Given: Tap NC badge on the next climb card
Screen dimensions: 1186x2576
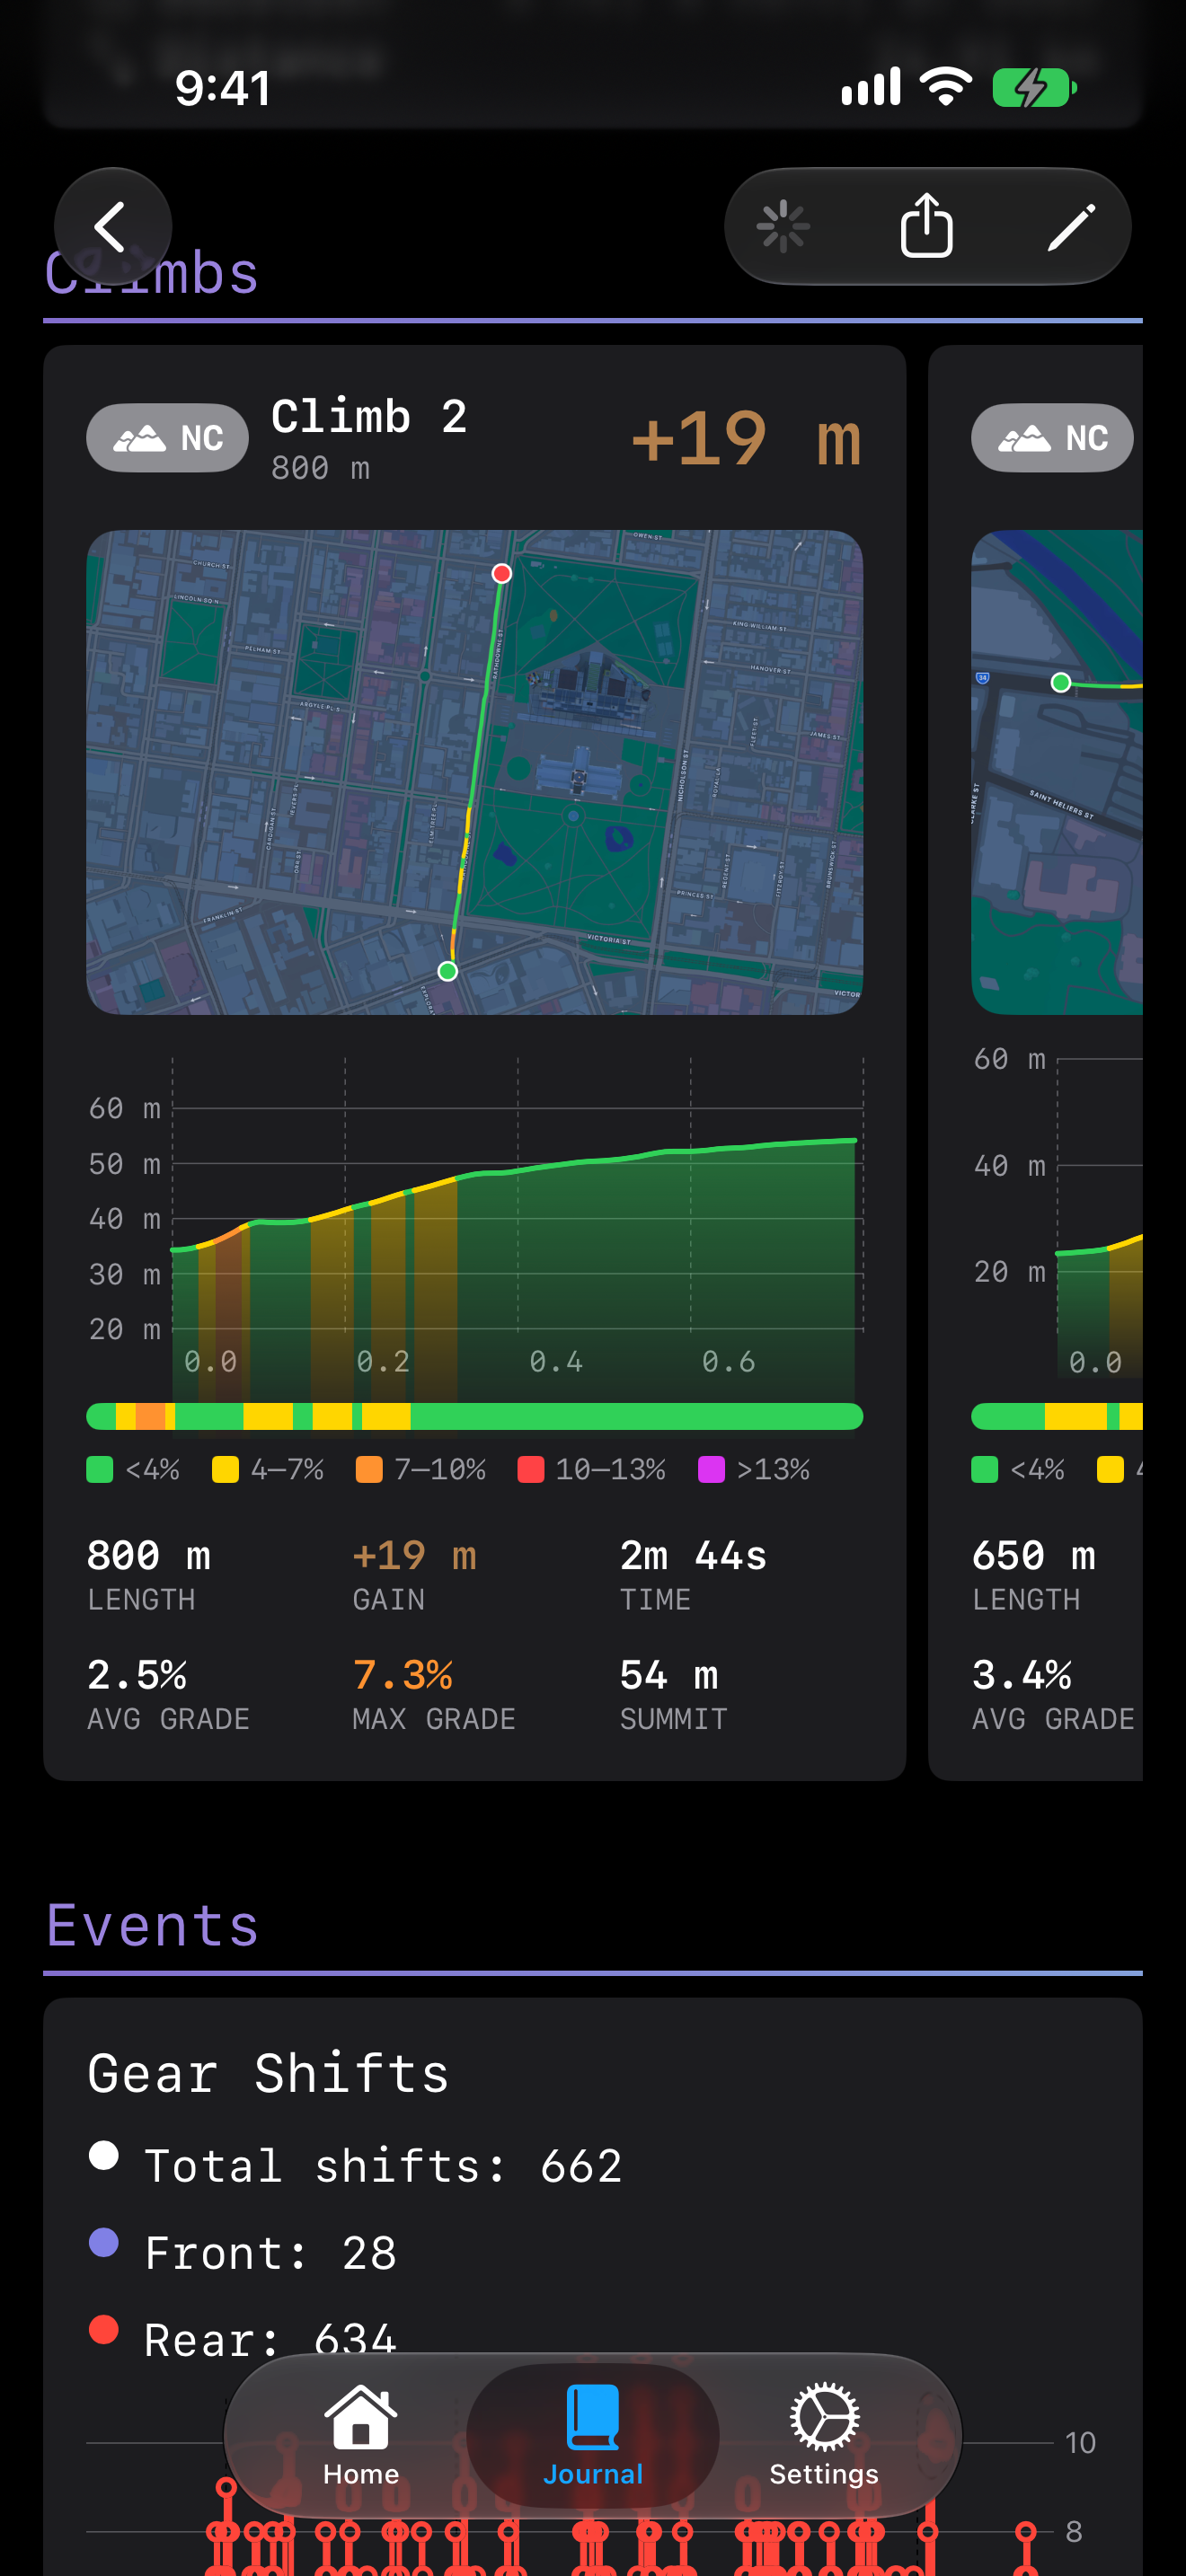Looking at the screenshot, I should (1052, 438).
